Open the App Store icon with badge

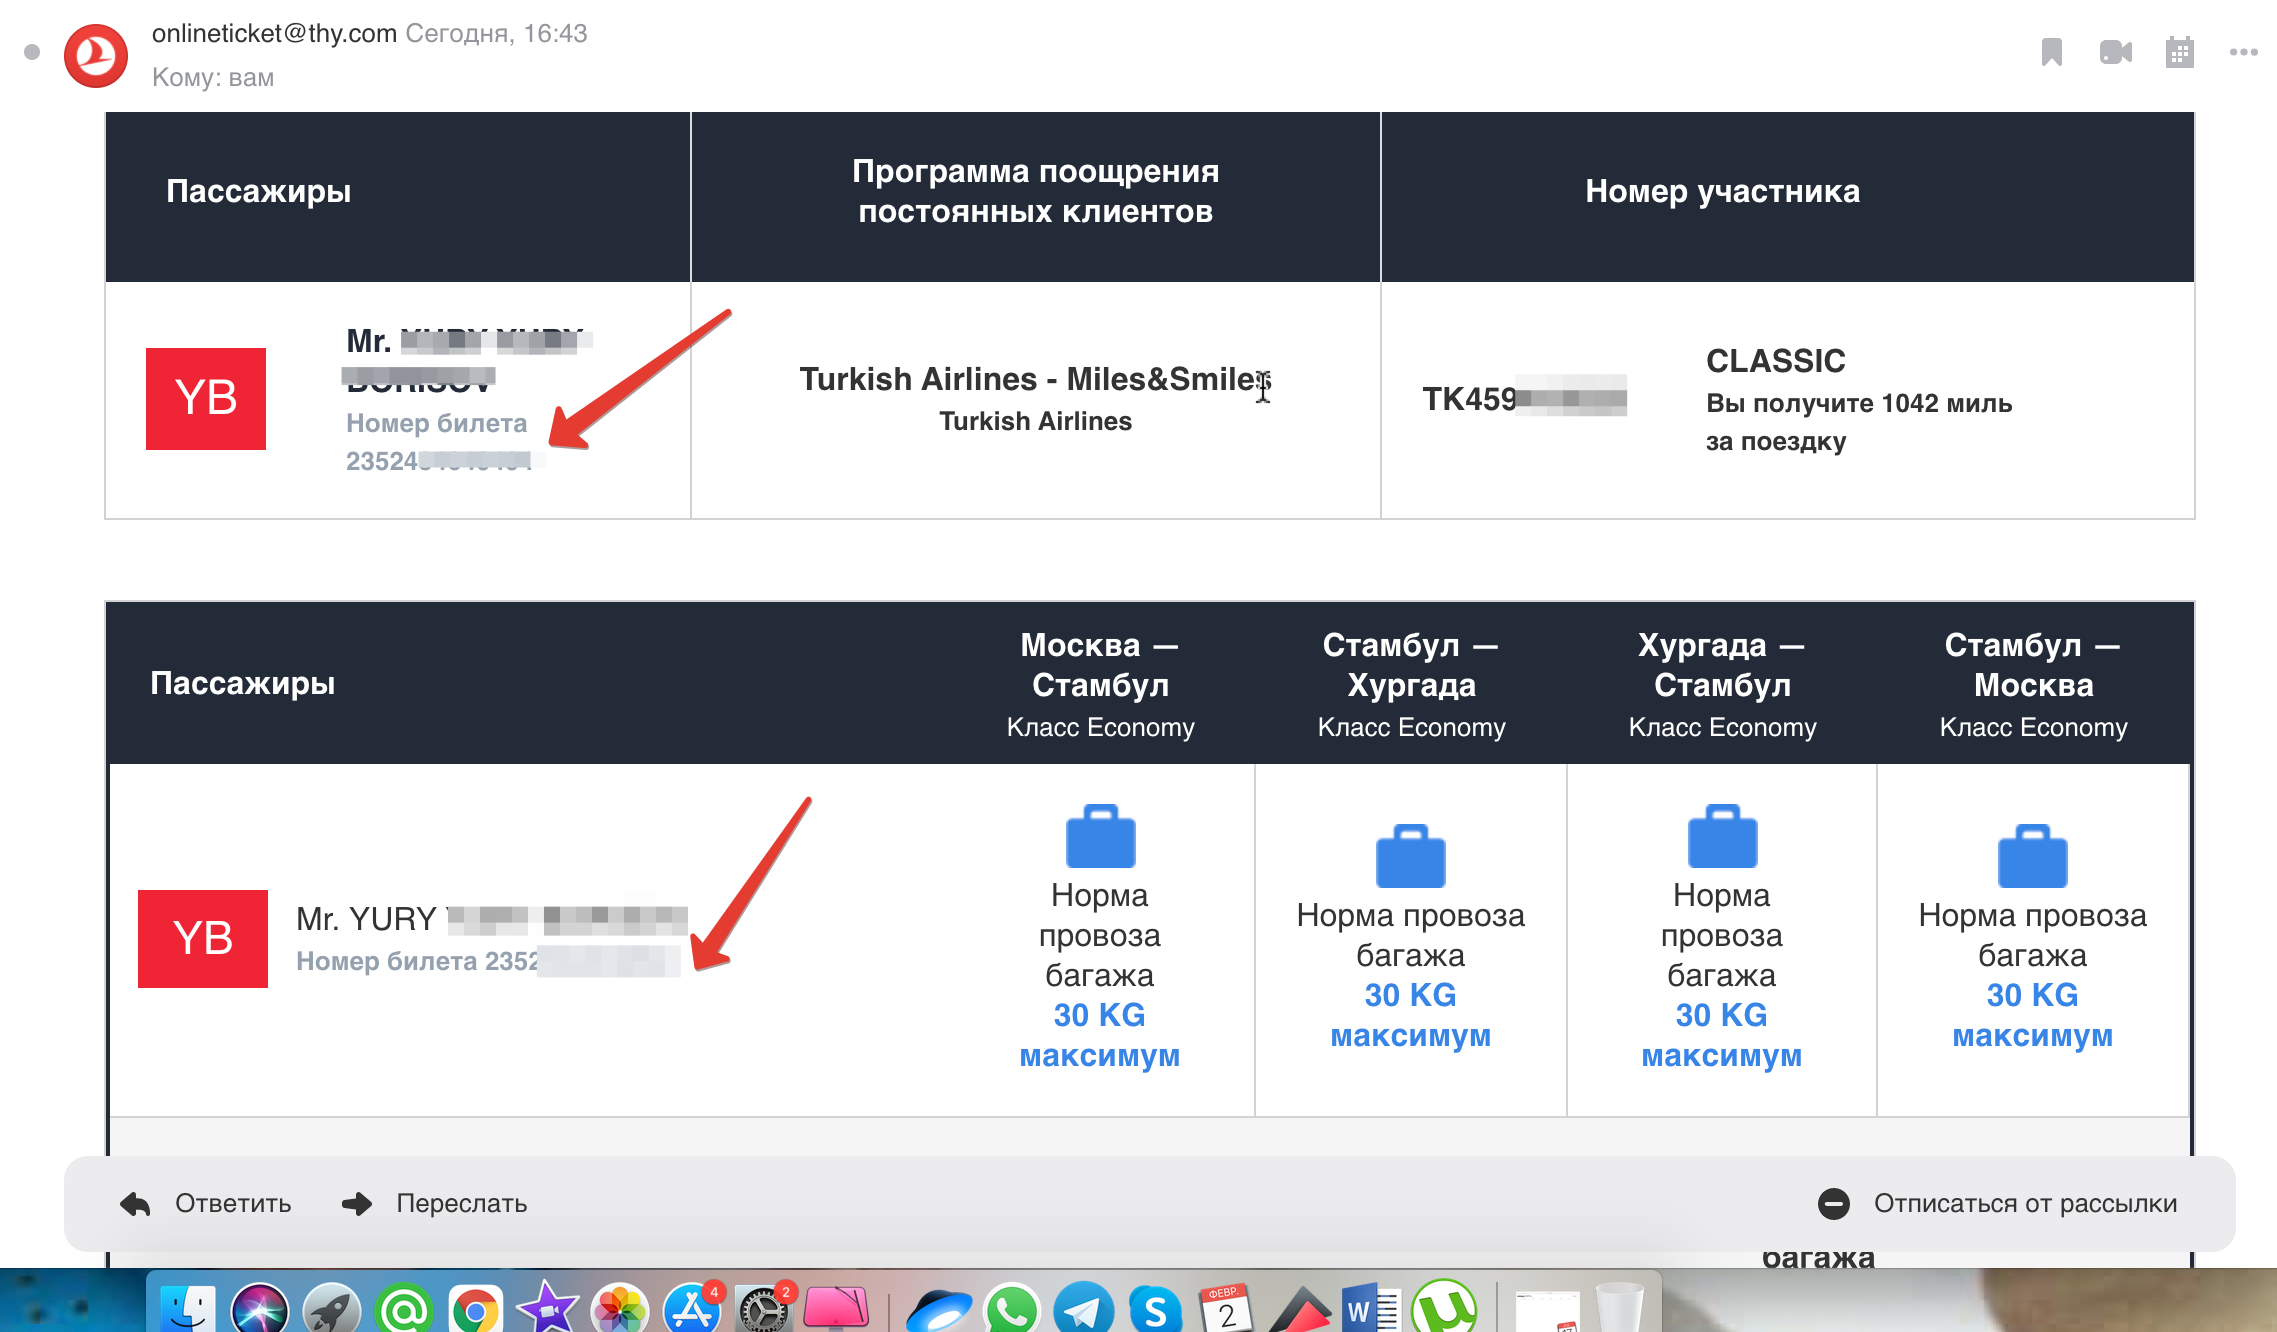692,1308
